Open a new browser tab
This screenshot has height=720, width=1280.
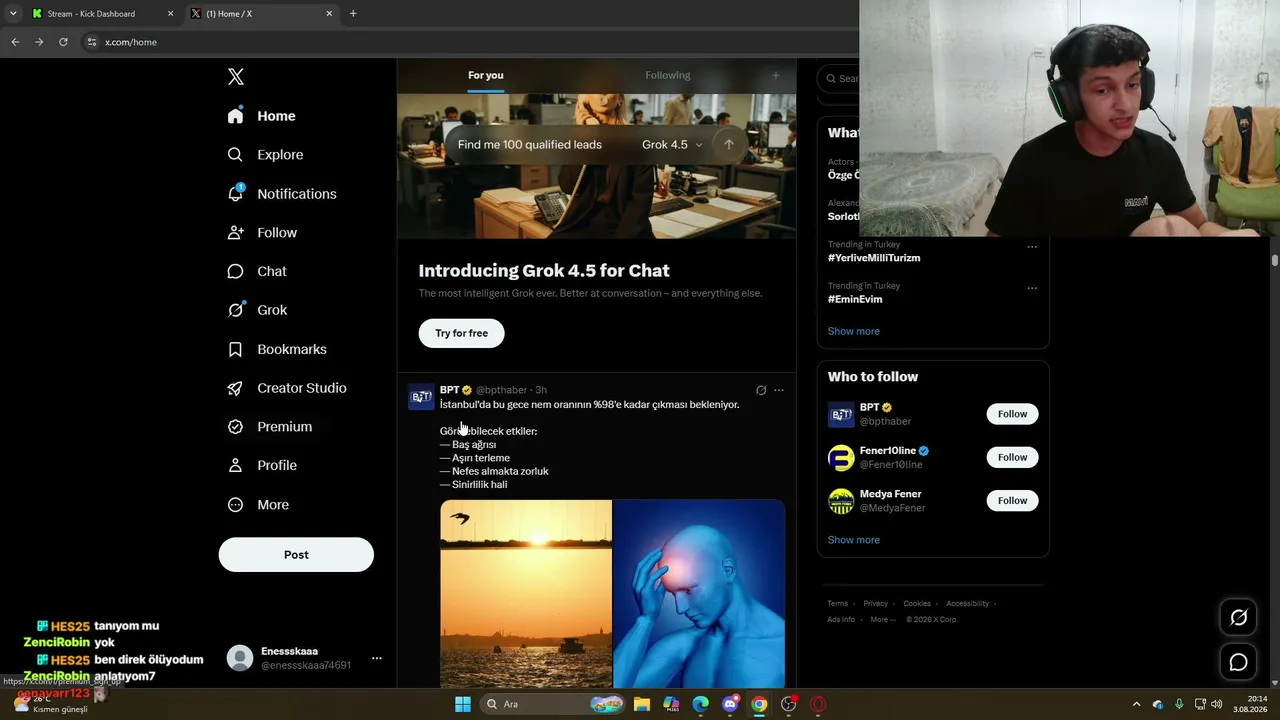pos(353,14)
